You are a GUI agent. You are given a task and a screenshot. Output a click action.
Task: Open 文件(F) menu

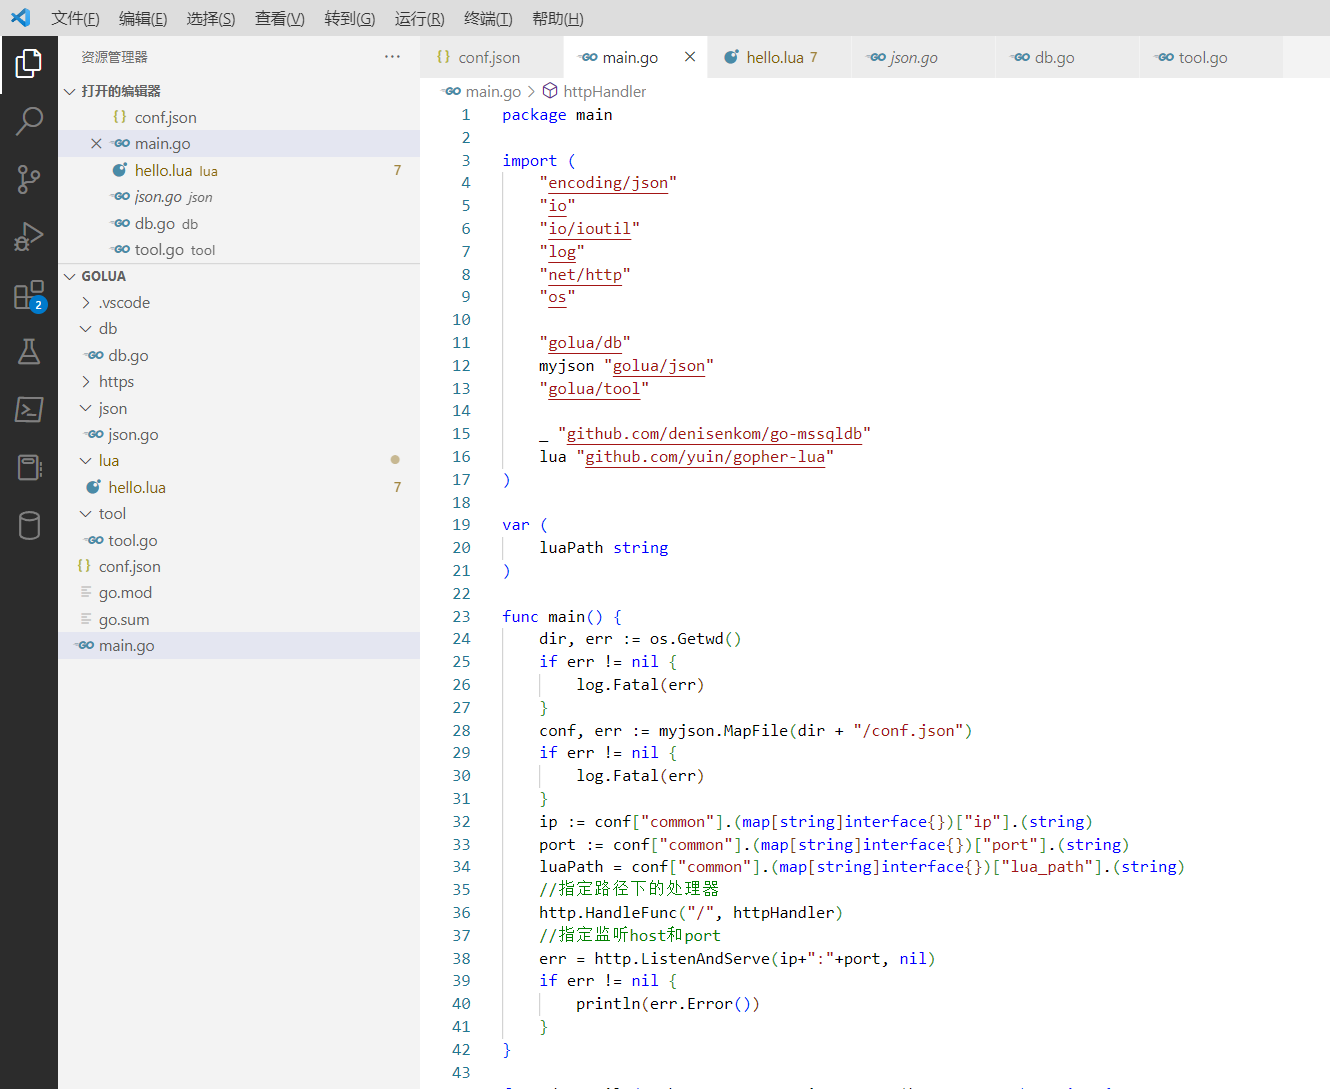point(75,18)
